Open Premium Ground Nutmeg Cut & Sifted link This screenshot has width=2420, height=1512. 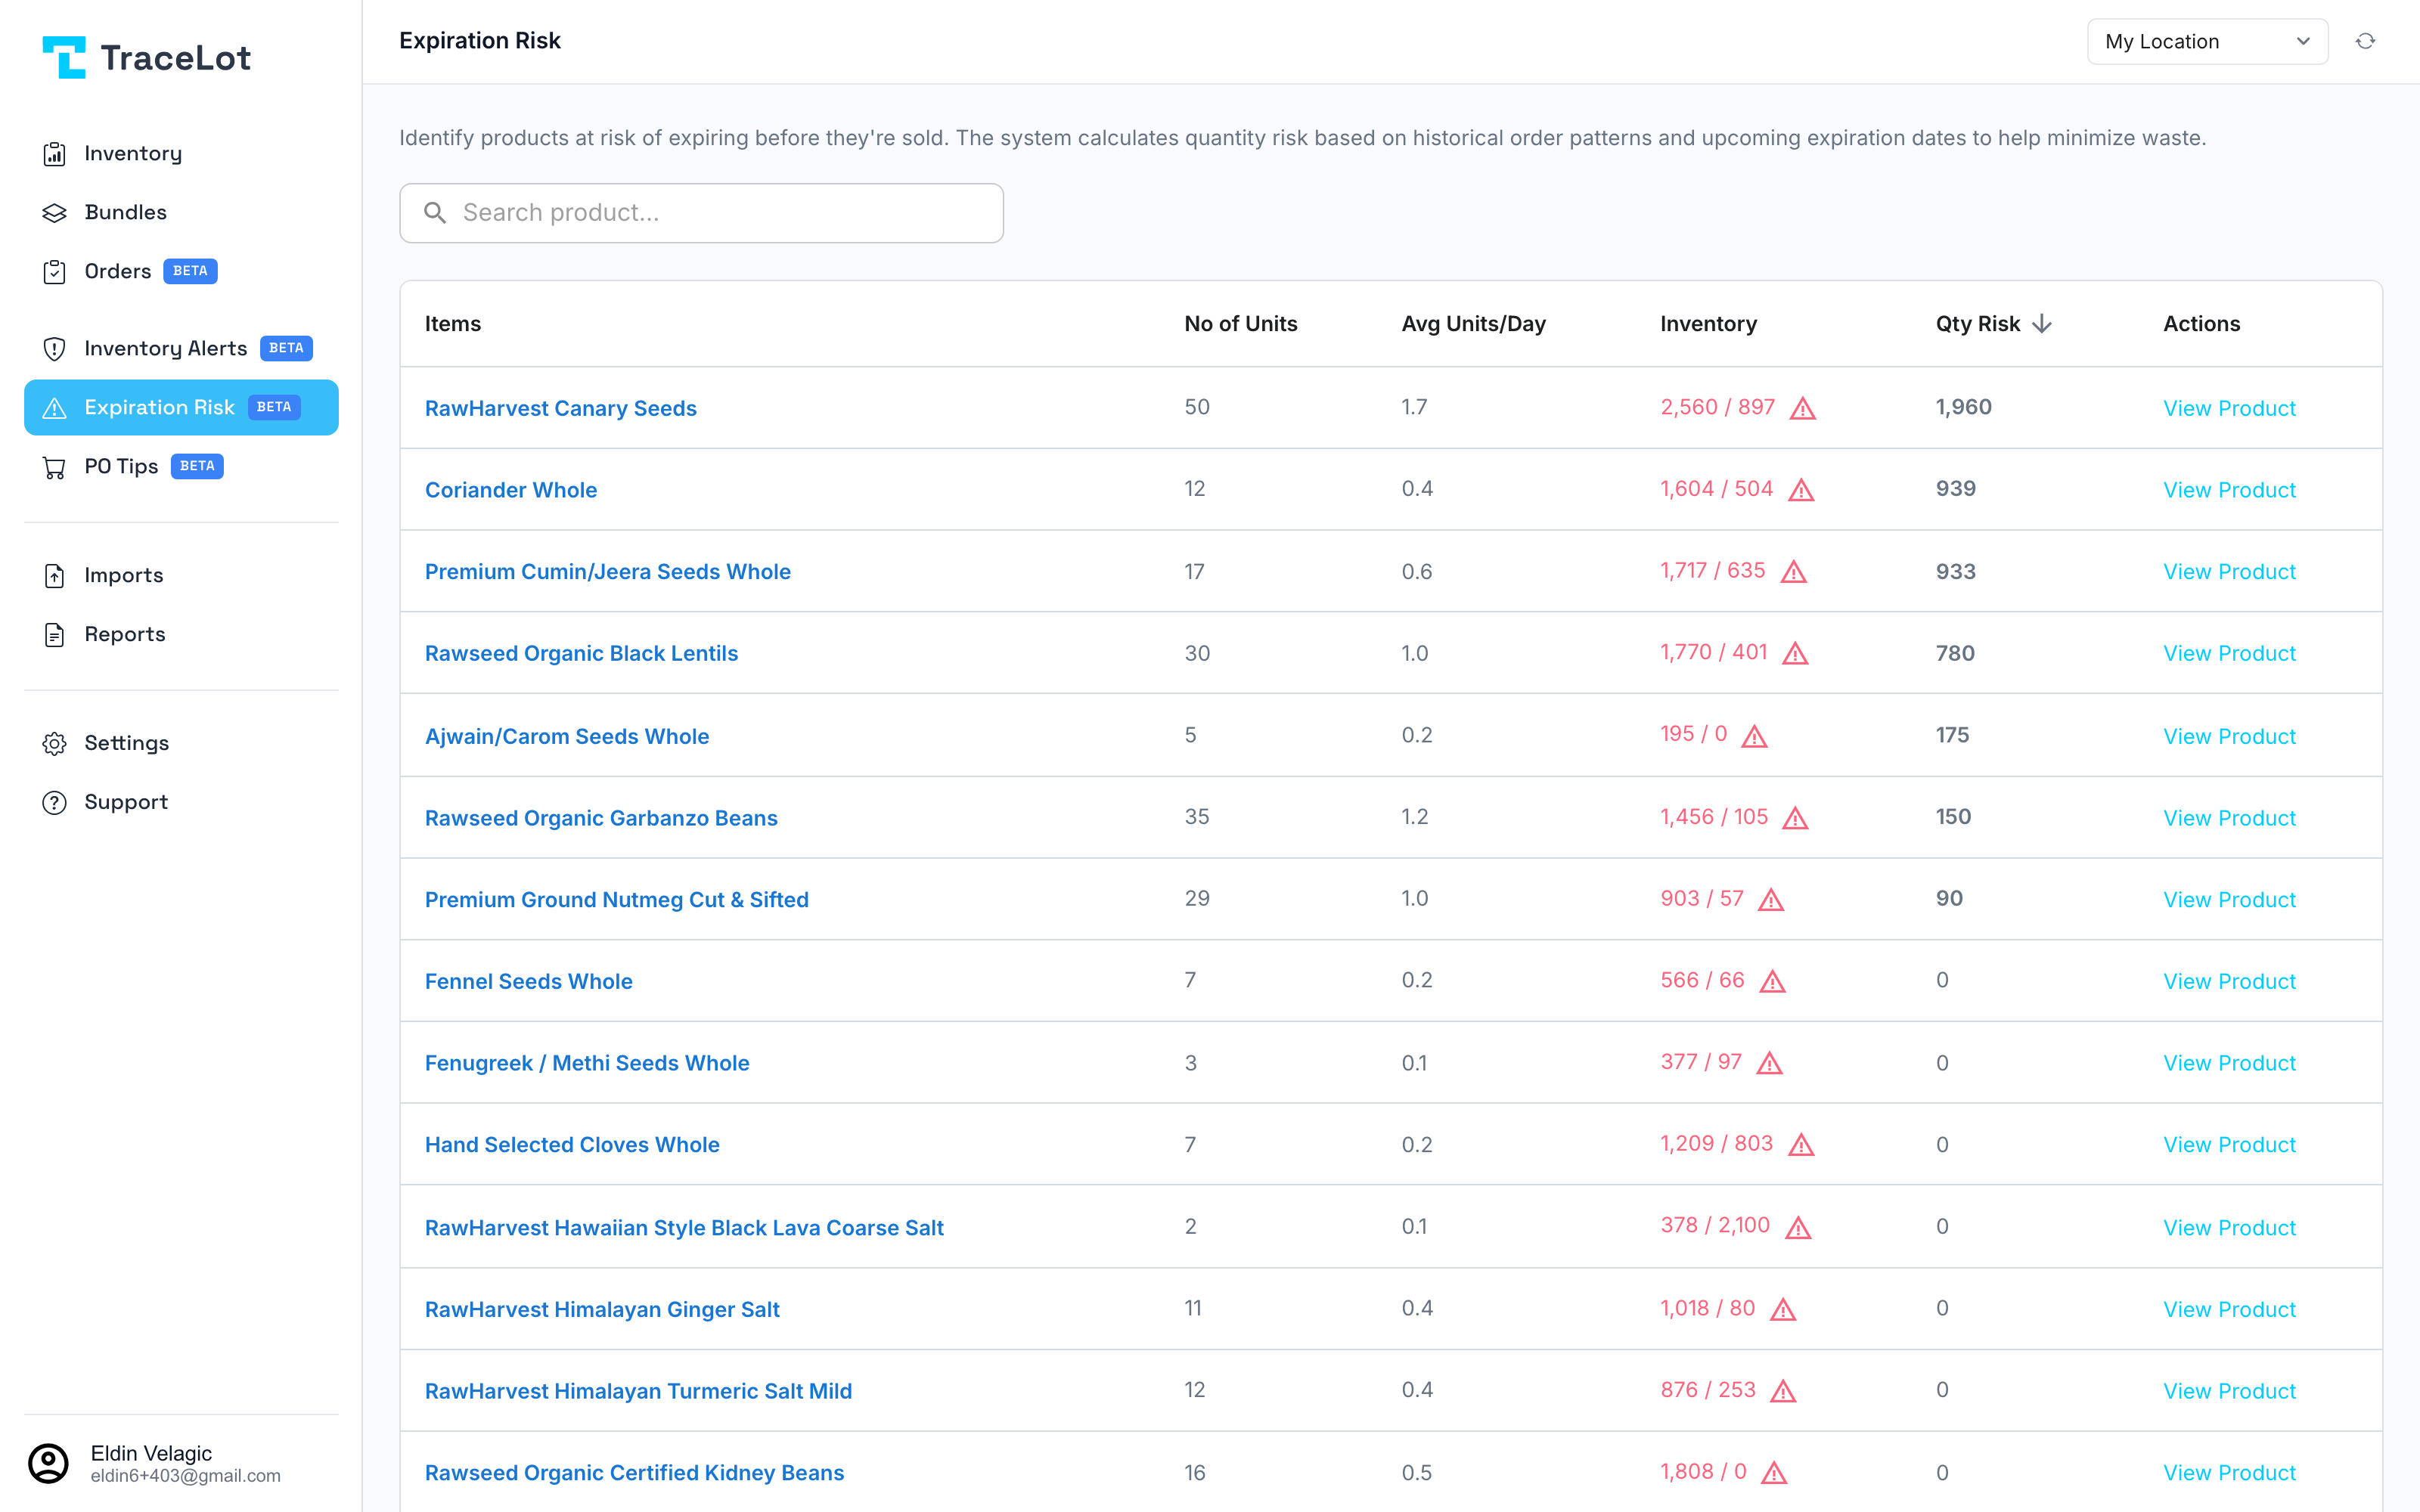pos(616,900)
